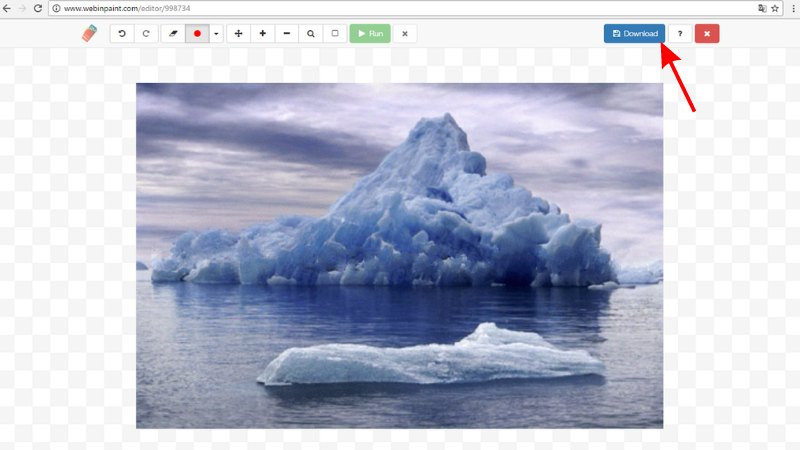Click the green Run button
The height and width of the screenshot is (450, 800).
click(370, 34)
